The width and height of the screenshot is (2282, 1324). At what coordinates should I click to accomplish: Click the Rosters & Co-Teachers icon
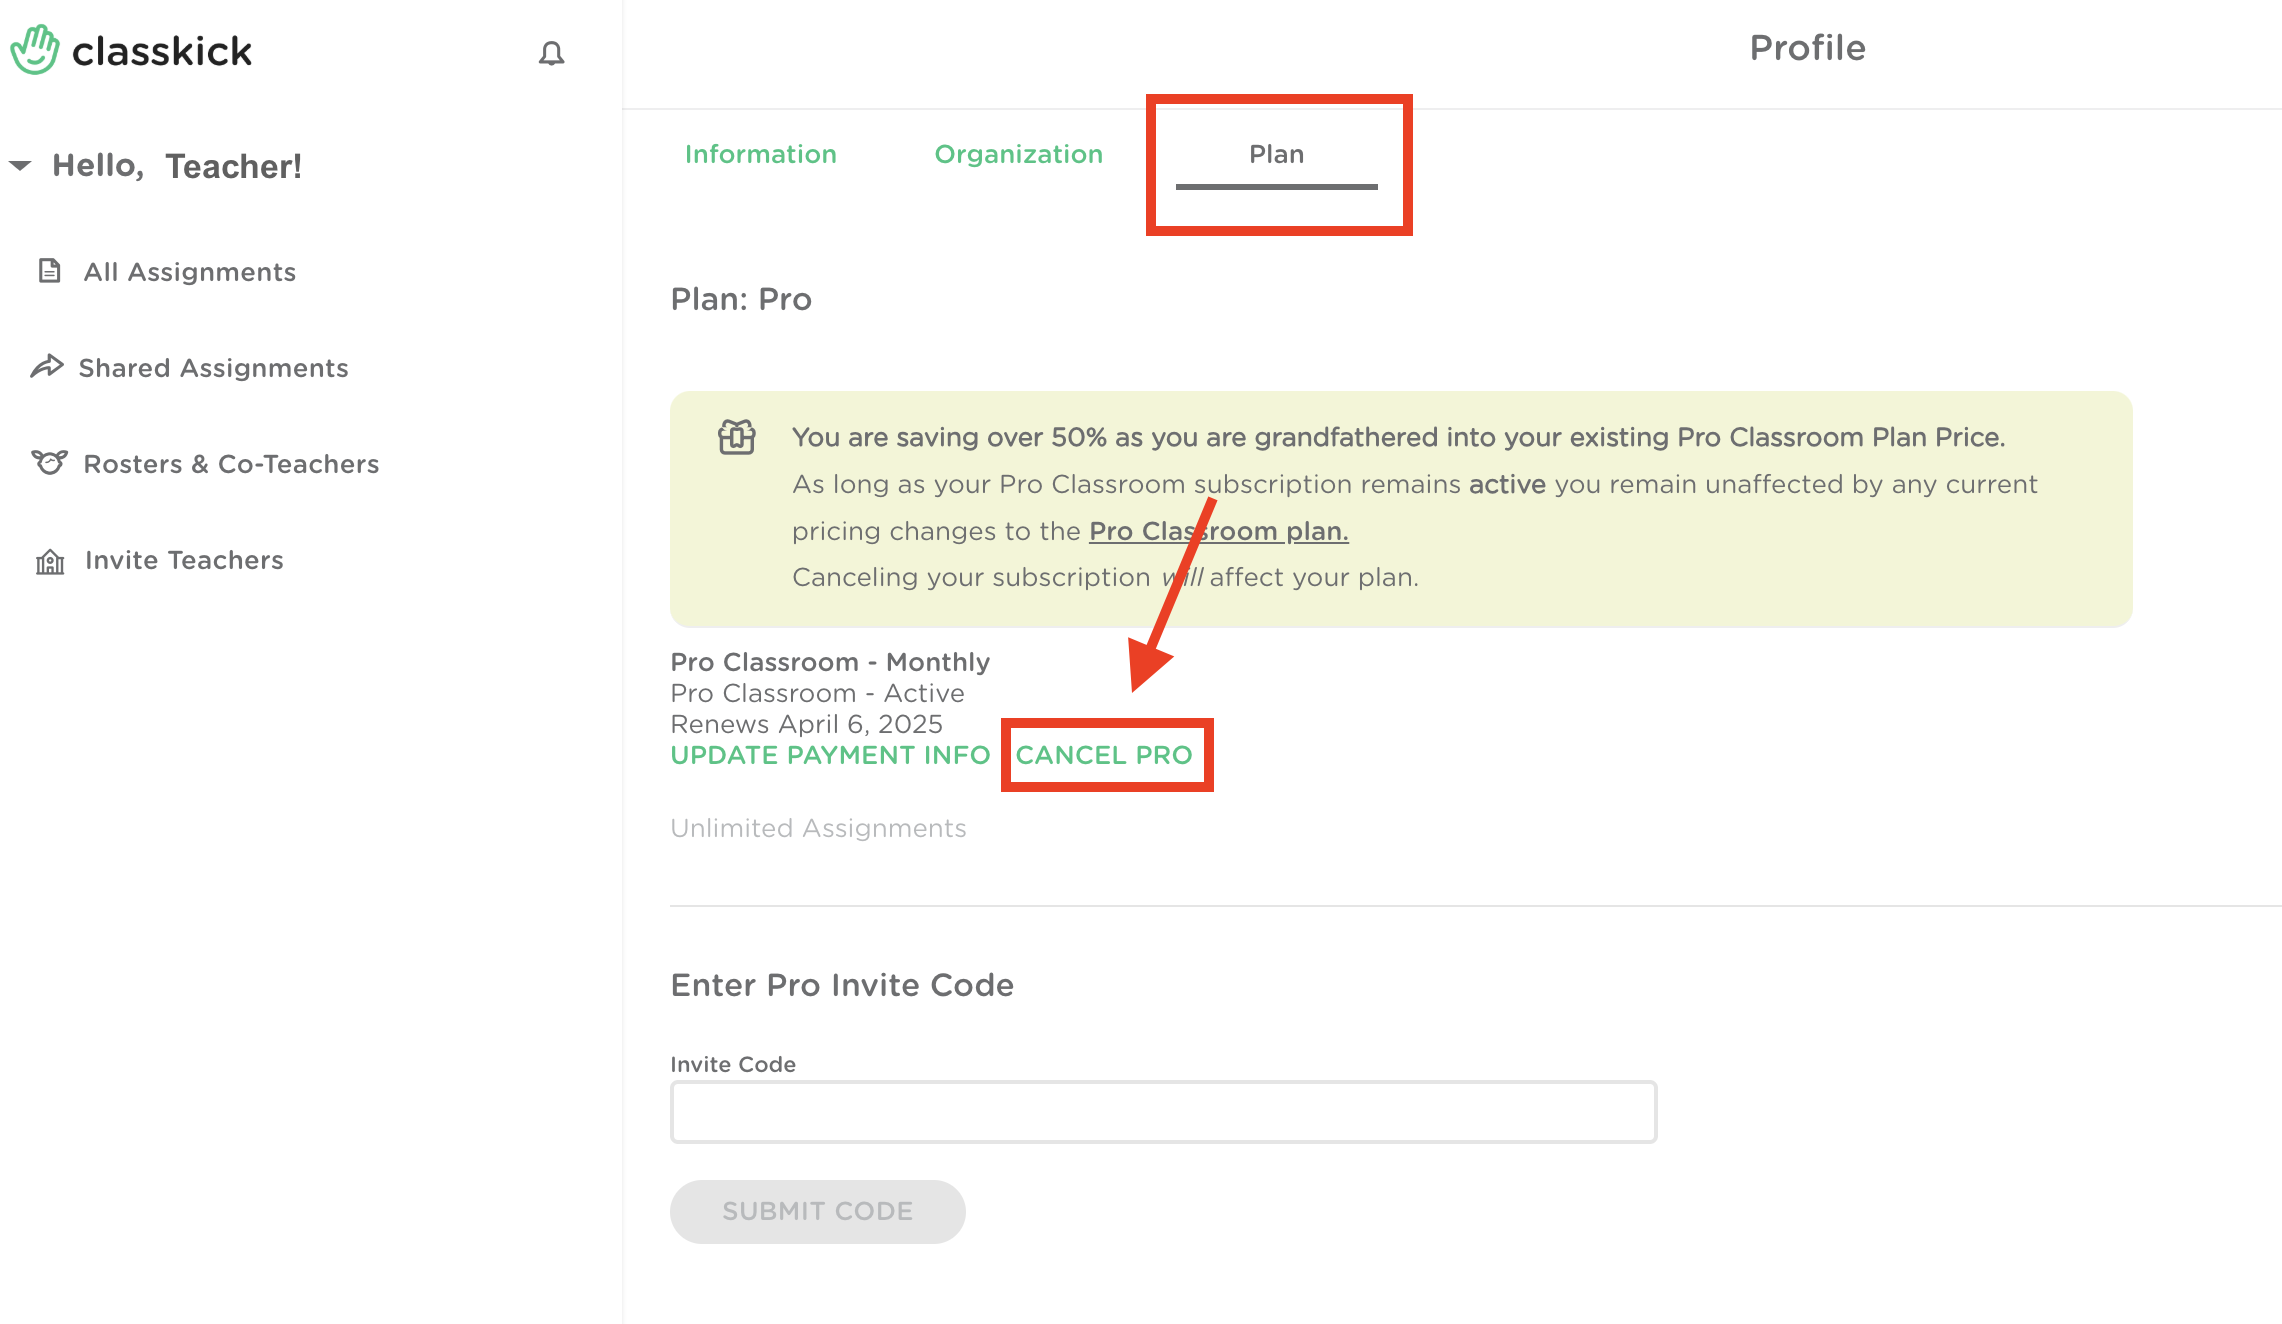[x=49, y=462]
